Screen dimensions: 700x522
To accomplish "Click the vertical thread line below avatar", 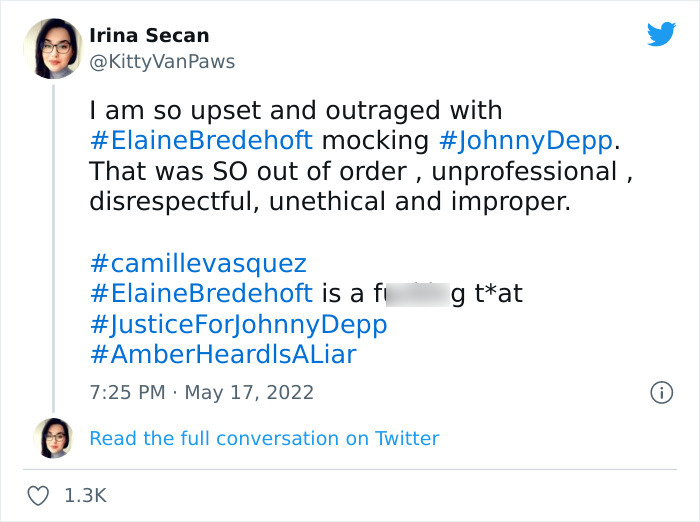I will 52,250.
